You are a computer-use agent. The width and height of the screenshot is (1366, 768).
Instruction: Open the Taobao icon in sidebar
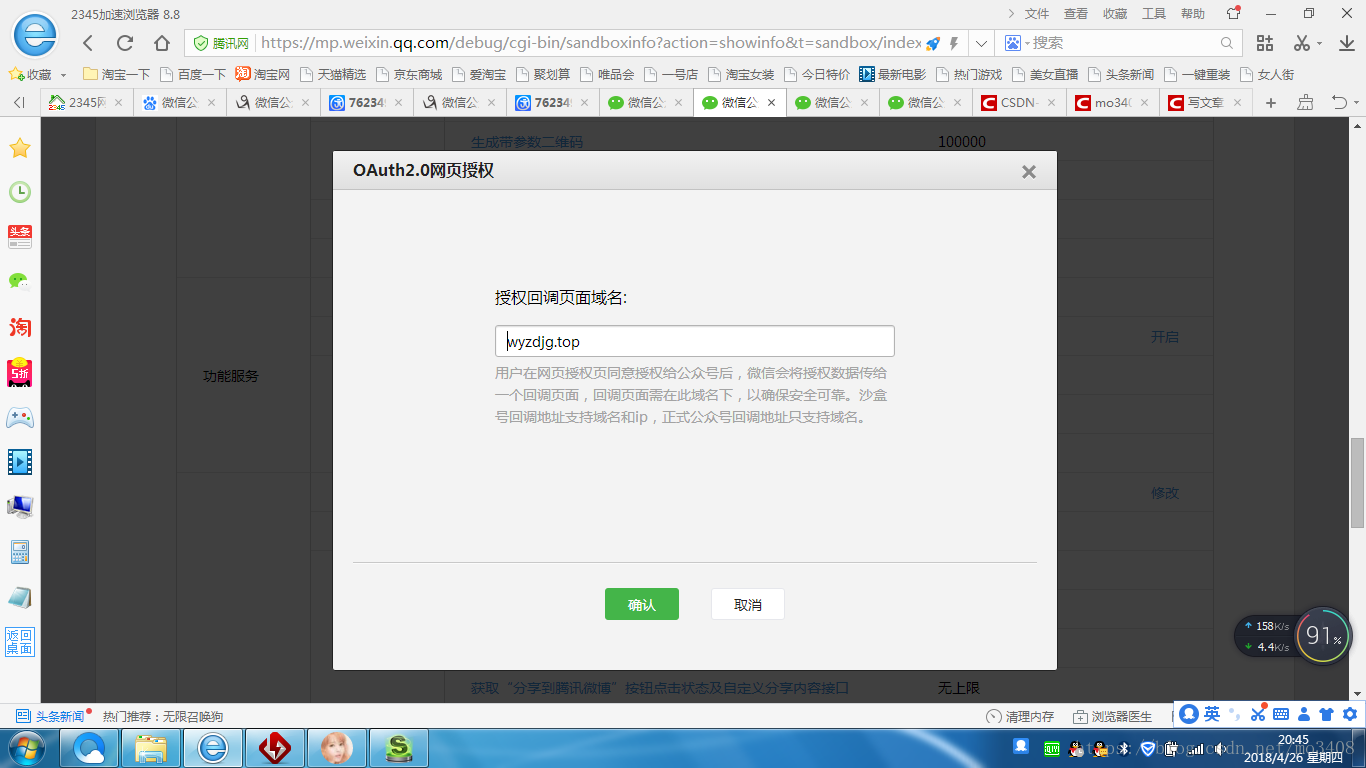point(20,327)
